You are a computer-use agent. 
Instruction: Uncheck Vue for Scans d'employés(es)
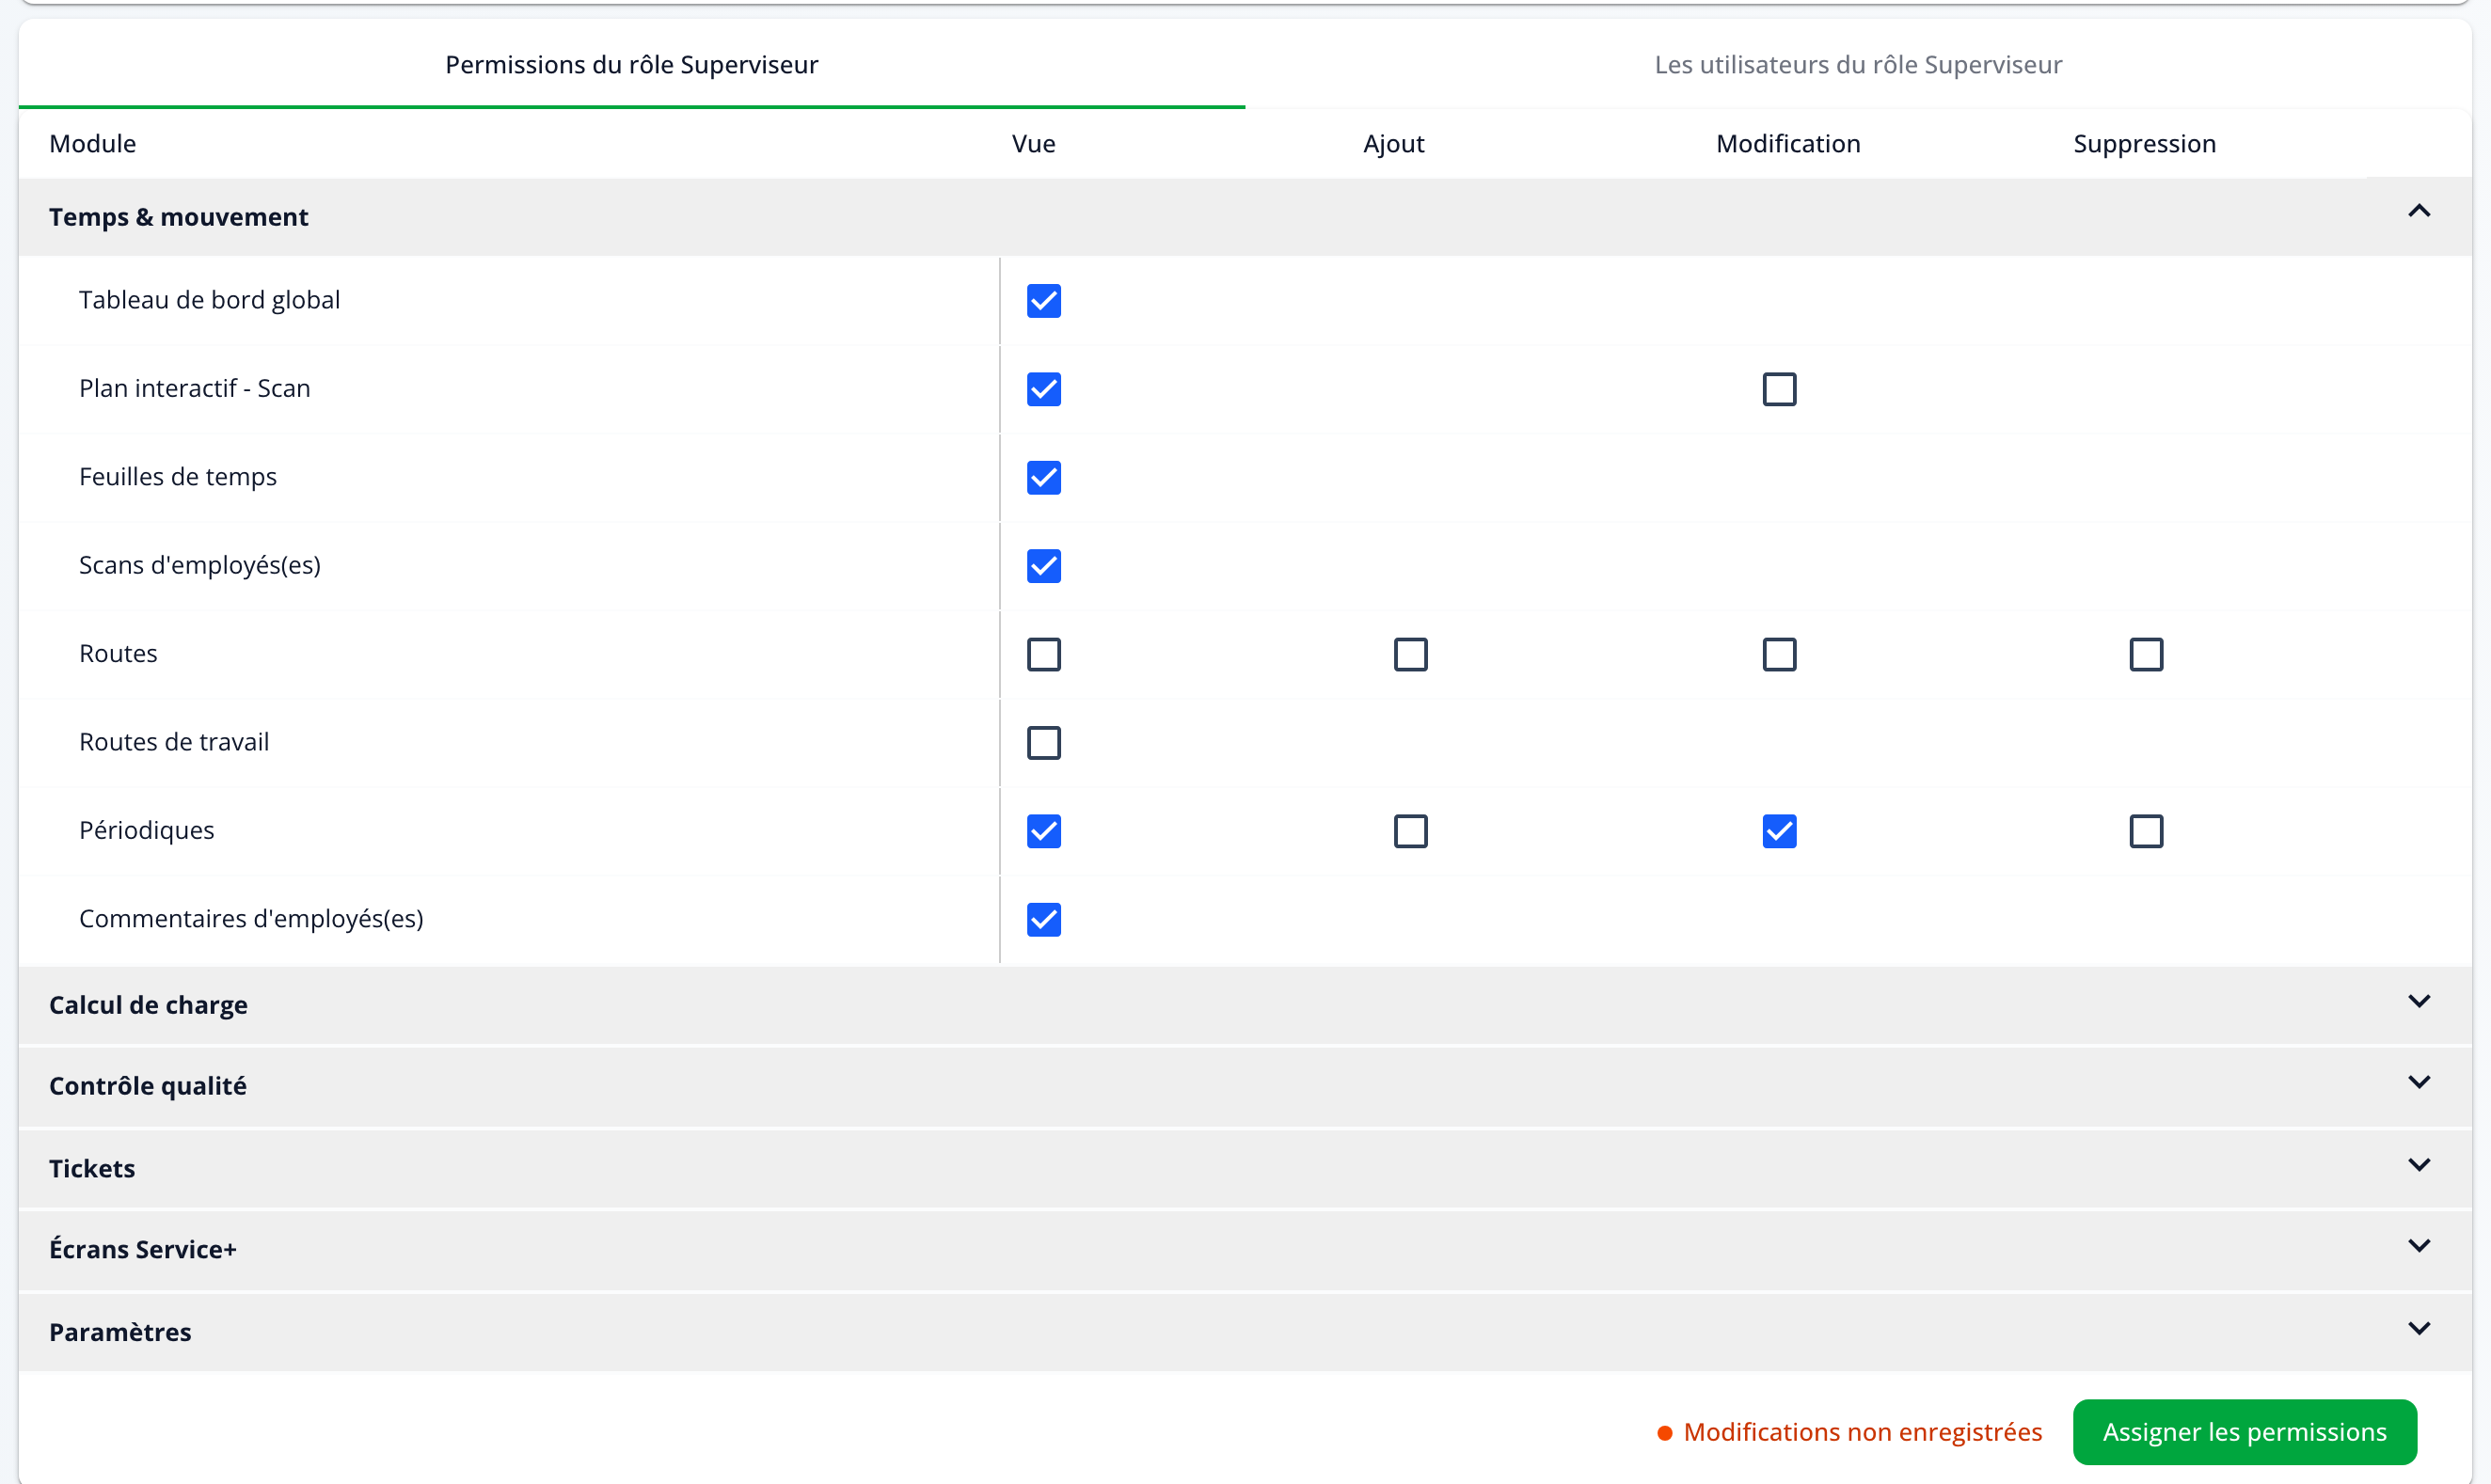pyautogui.click(x=1044, y=566)
